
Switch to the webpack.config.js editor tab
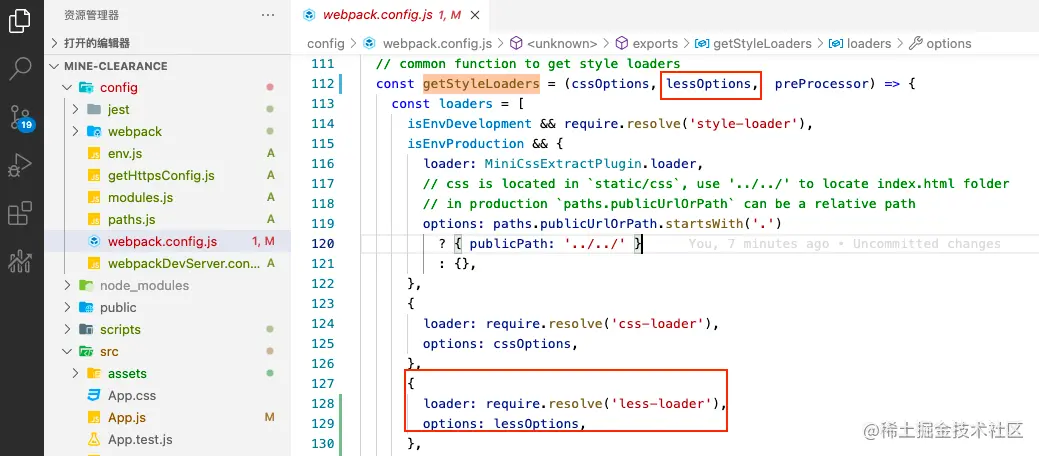click(x=392, y=15)
